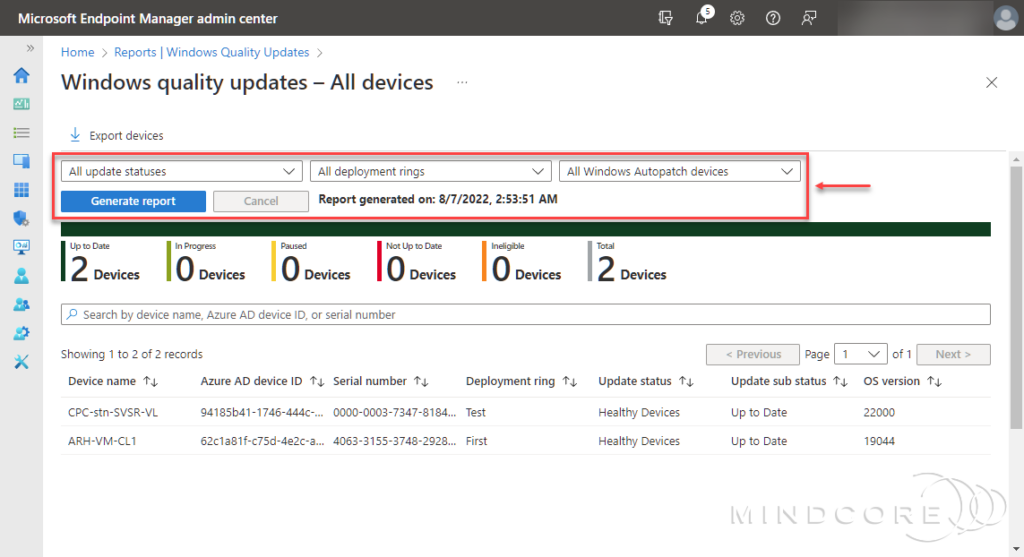Sort by Azure AD device ID

tap(263, 381)
